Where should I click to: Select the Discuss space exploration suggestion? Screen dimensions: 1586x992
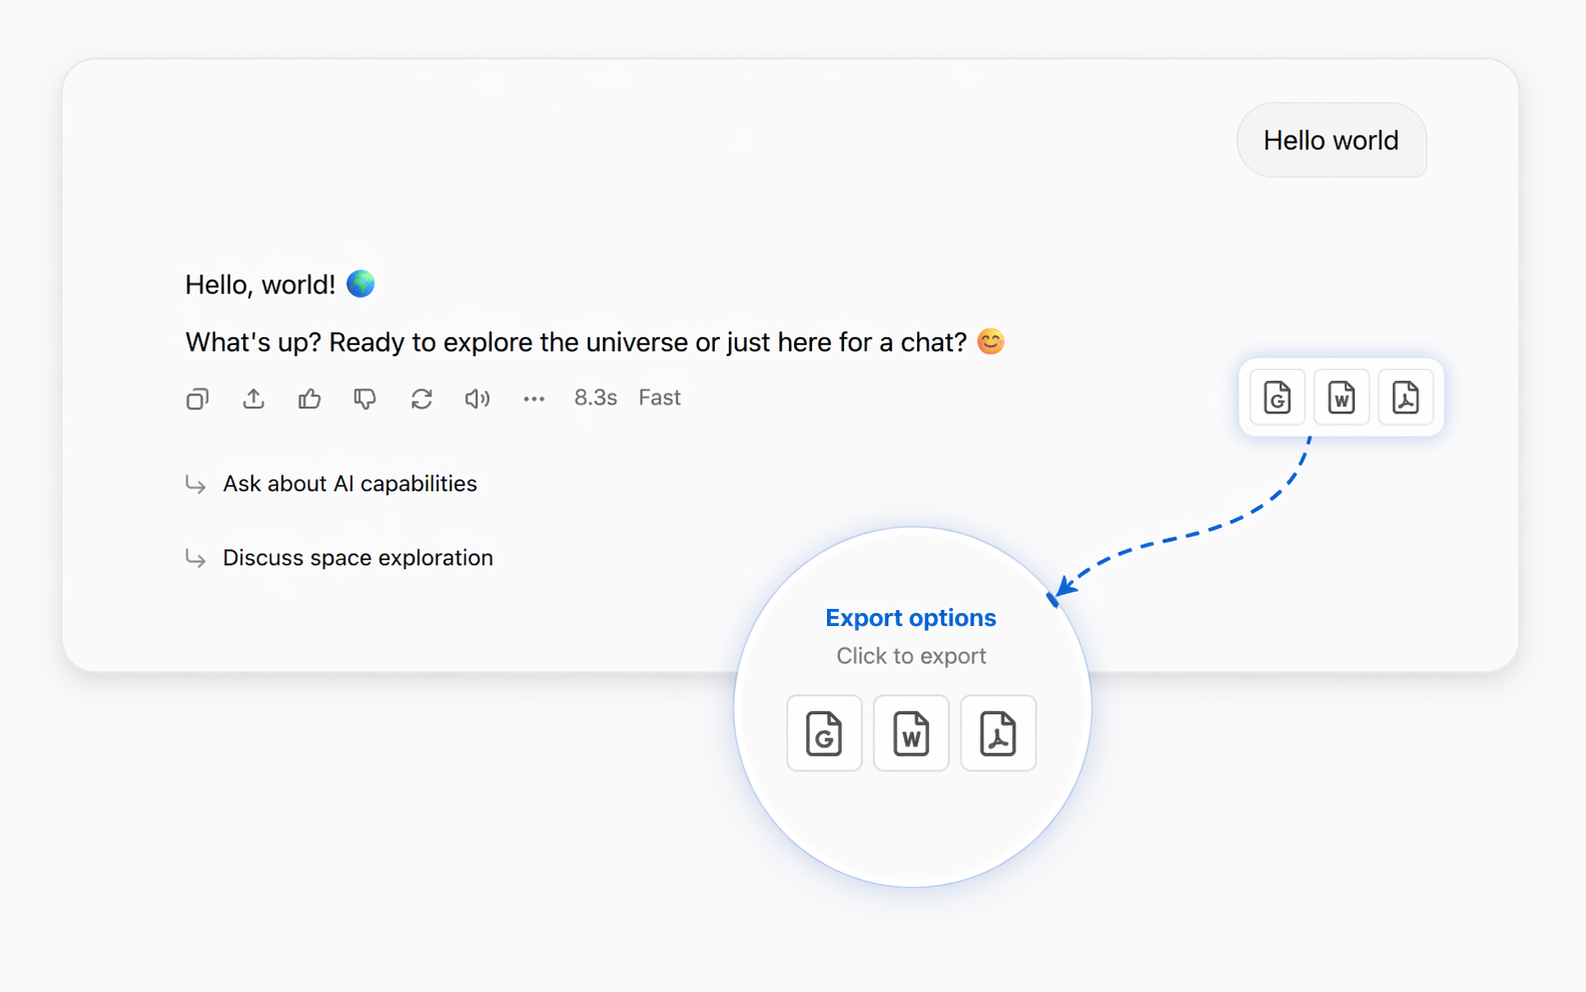357,558
